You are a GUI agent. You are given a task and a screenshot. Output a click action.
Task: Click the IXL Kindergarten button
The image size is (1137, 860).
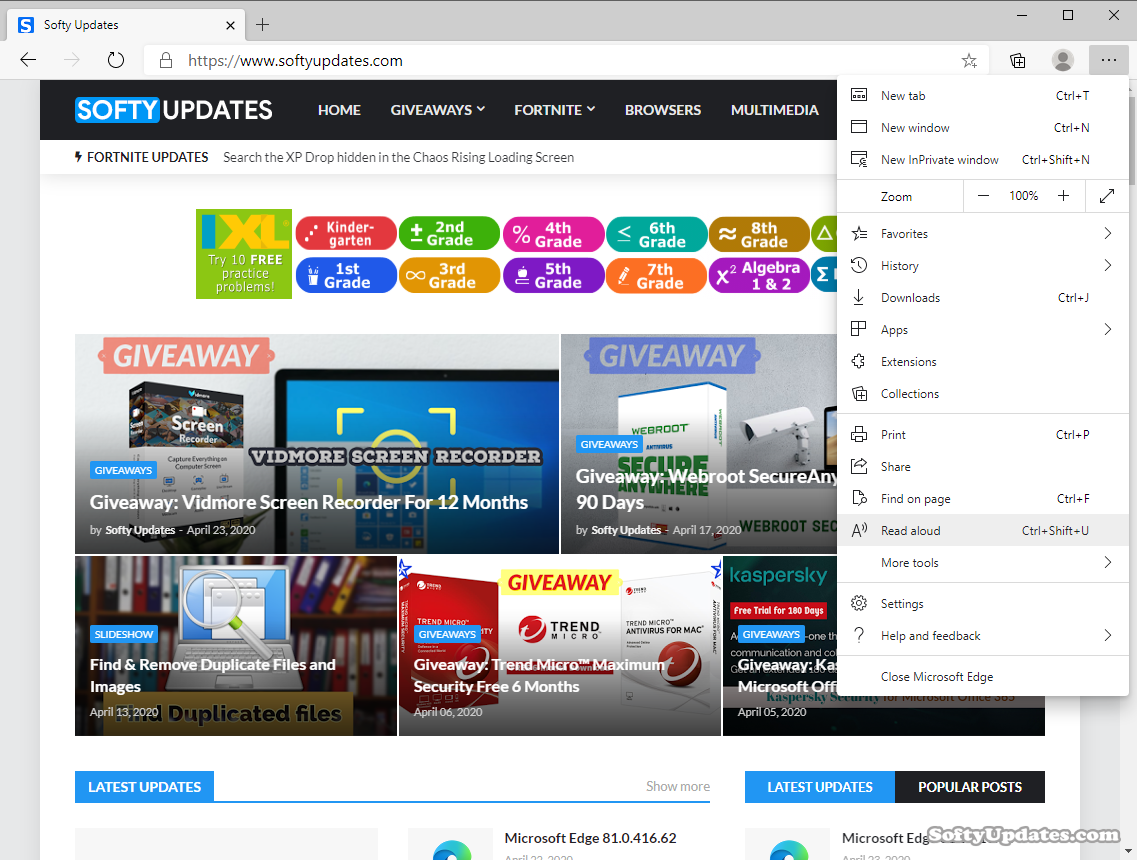[346, 233]
